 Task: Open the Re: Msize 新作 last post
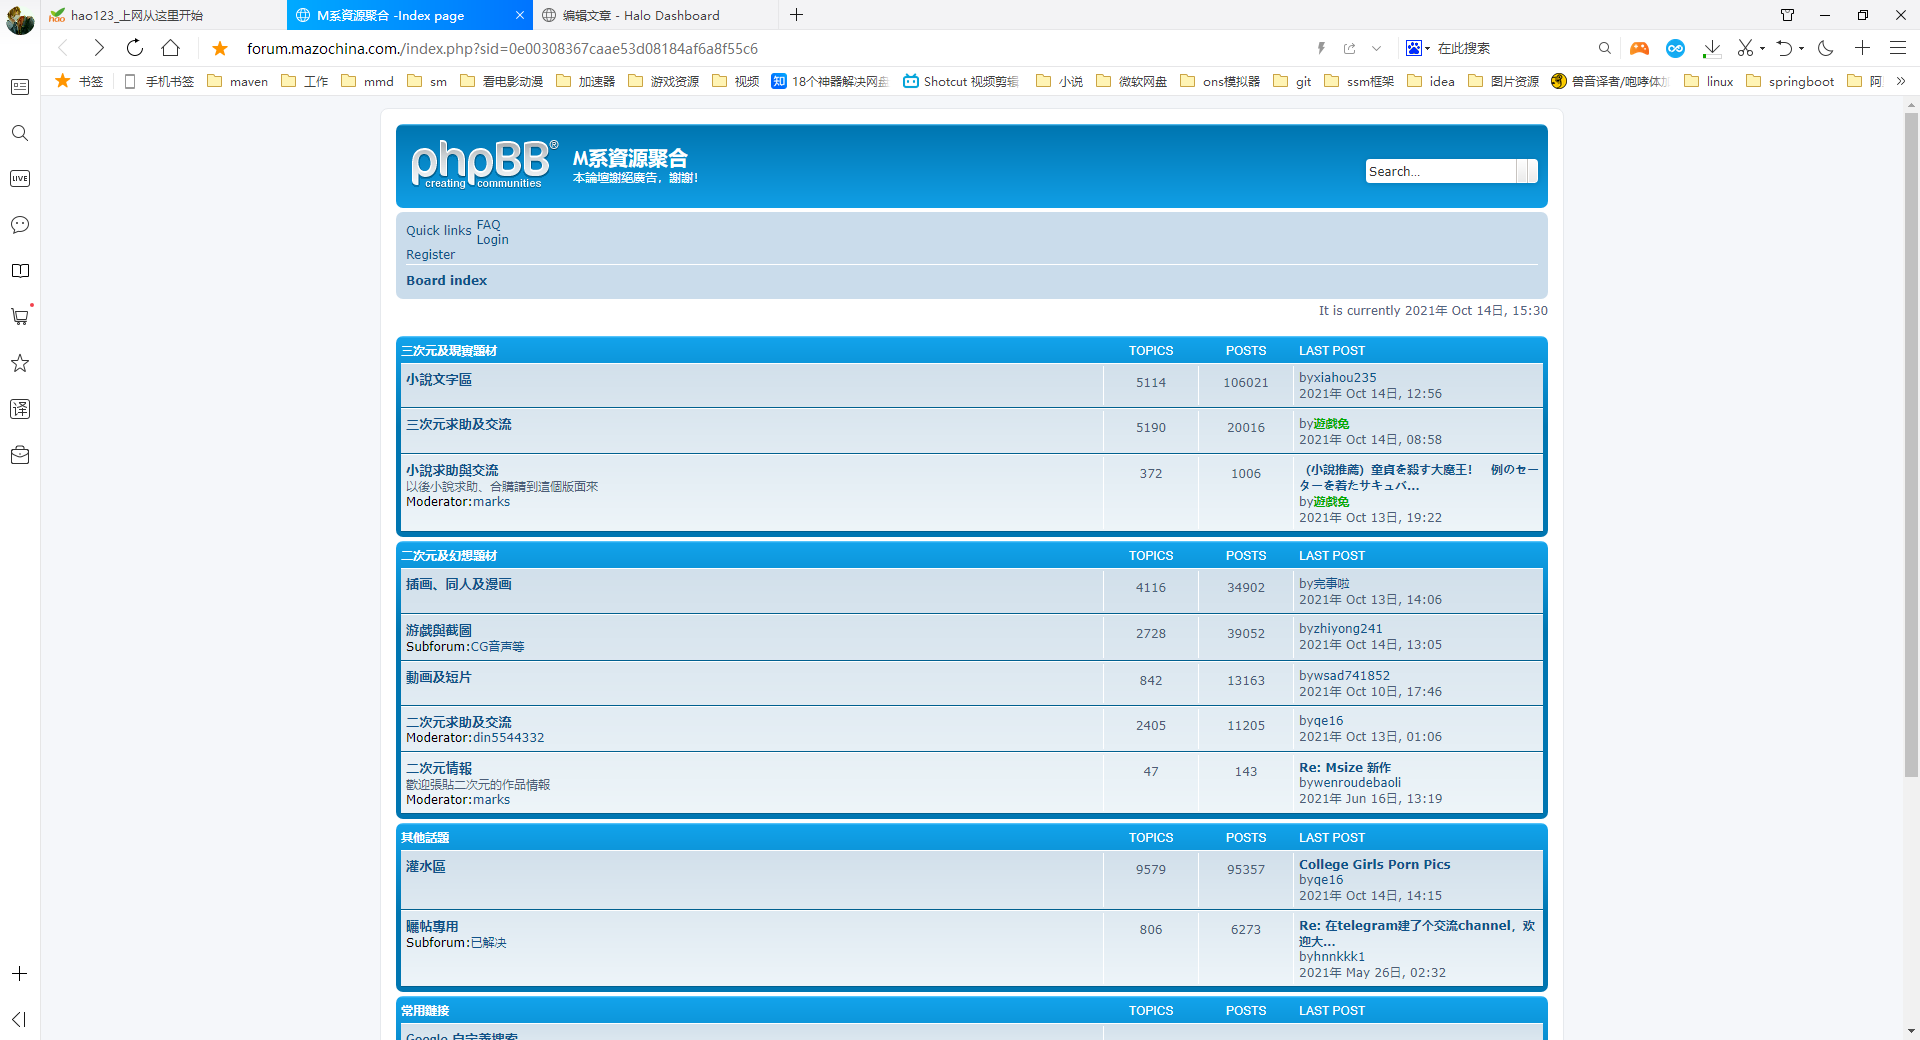tap(1344, 768)
